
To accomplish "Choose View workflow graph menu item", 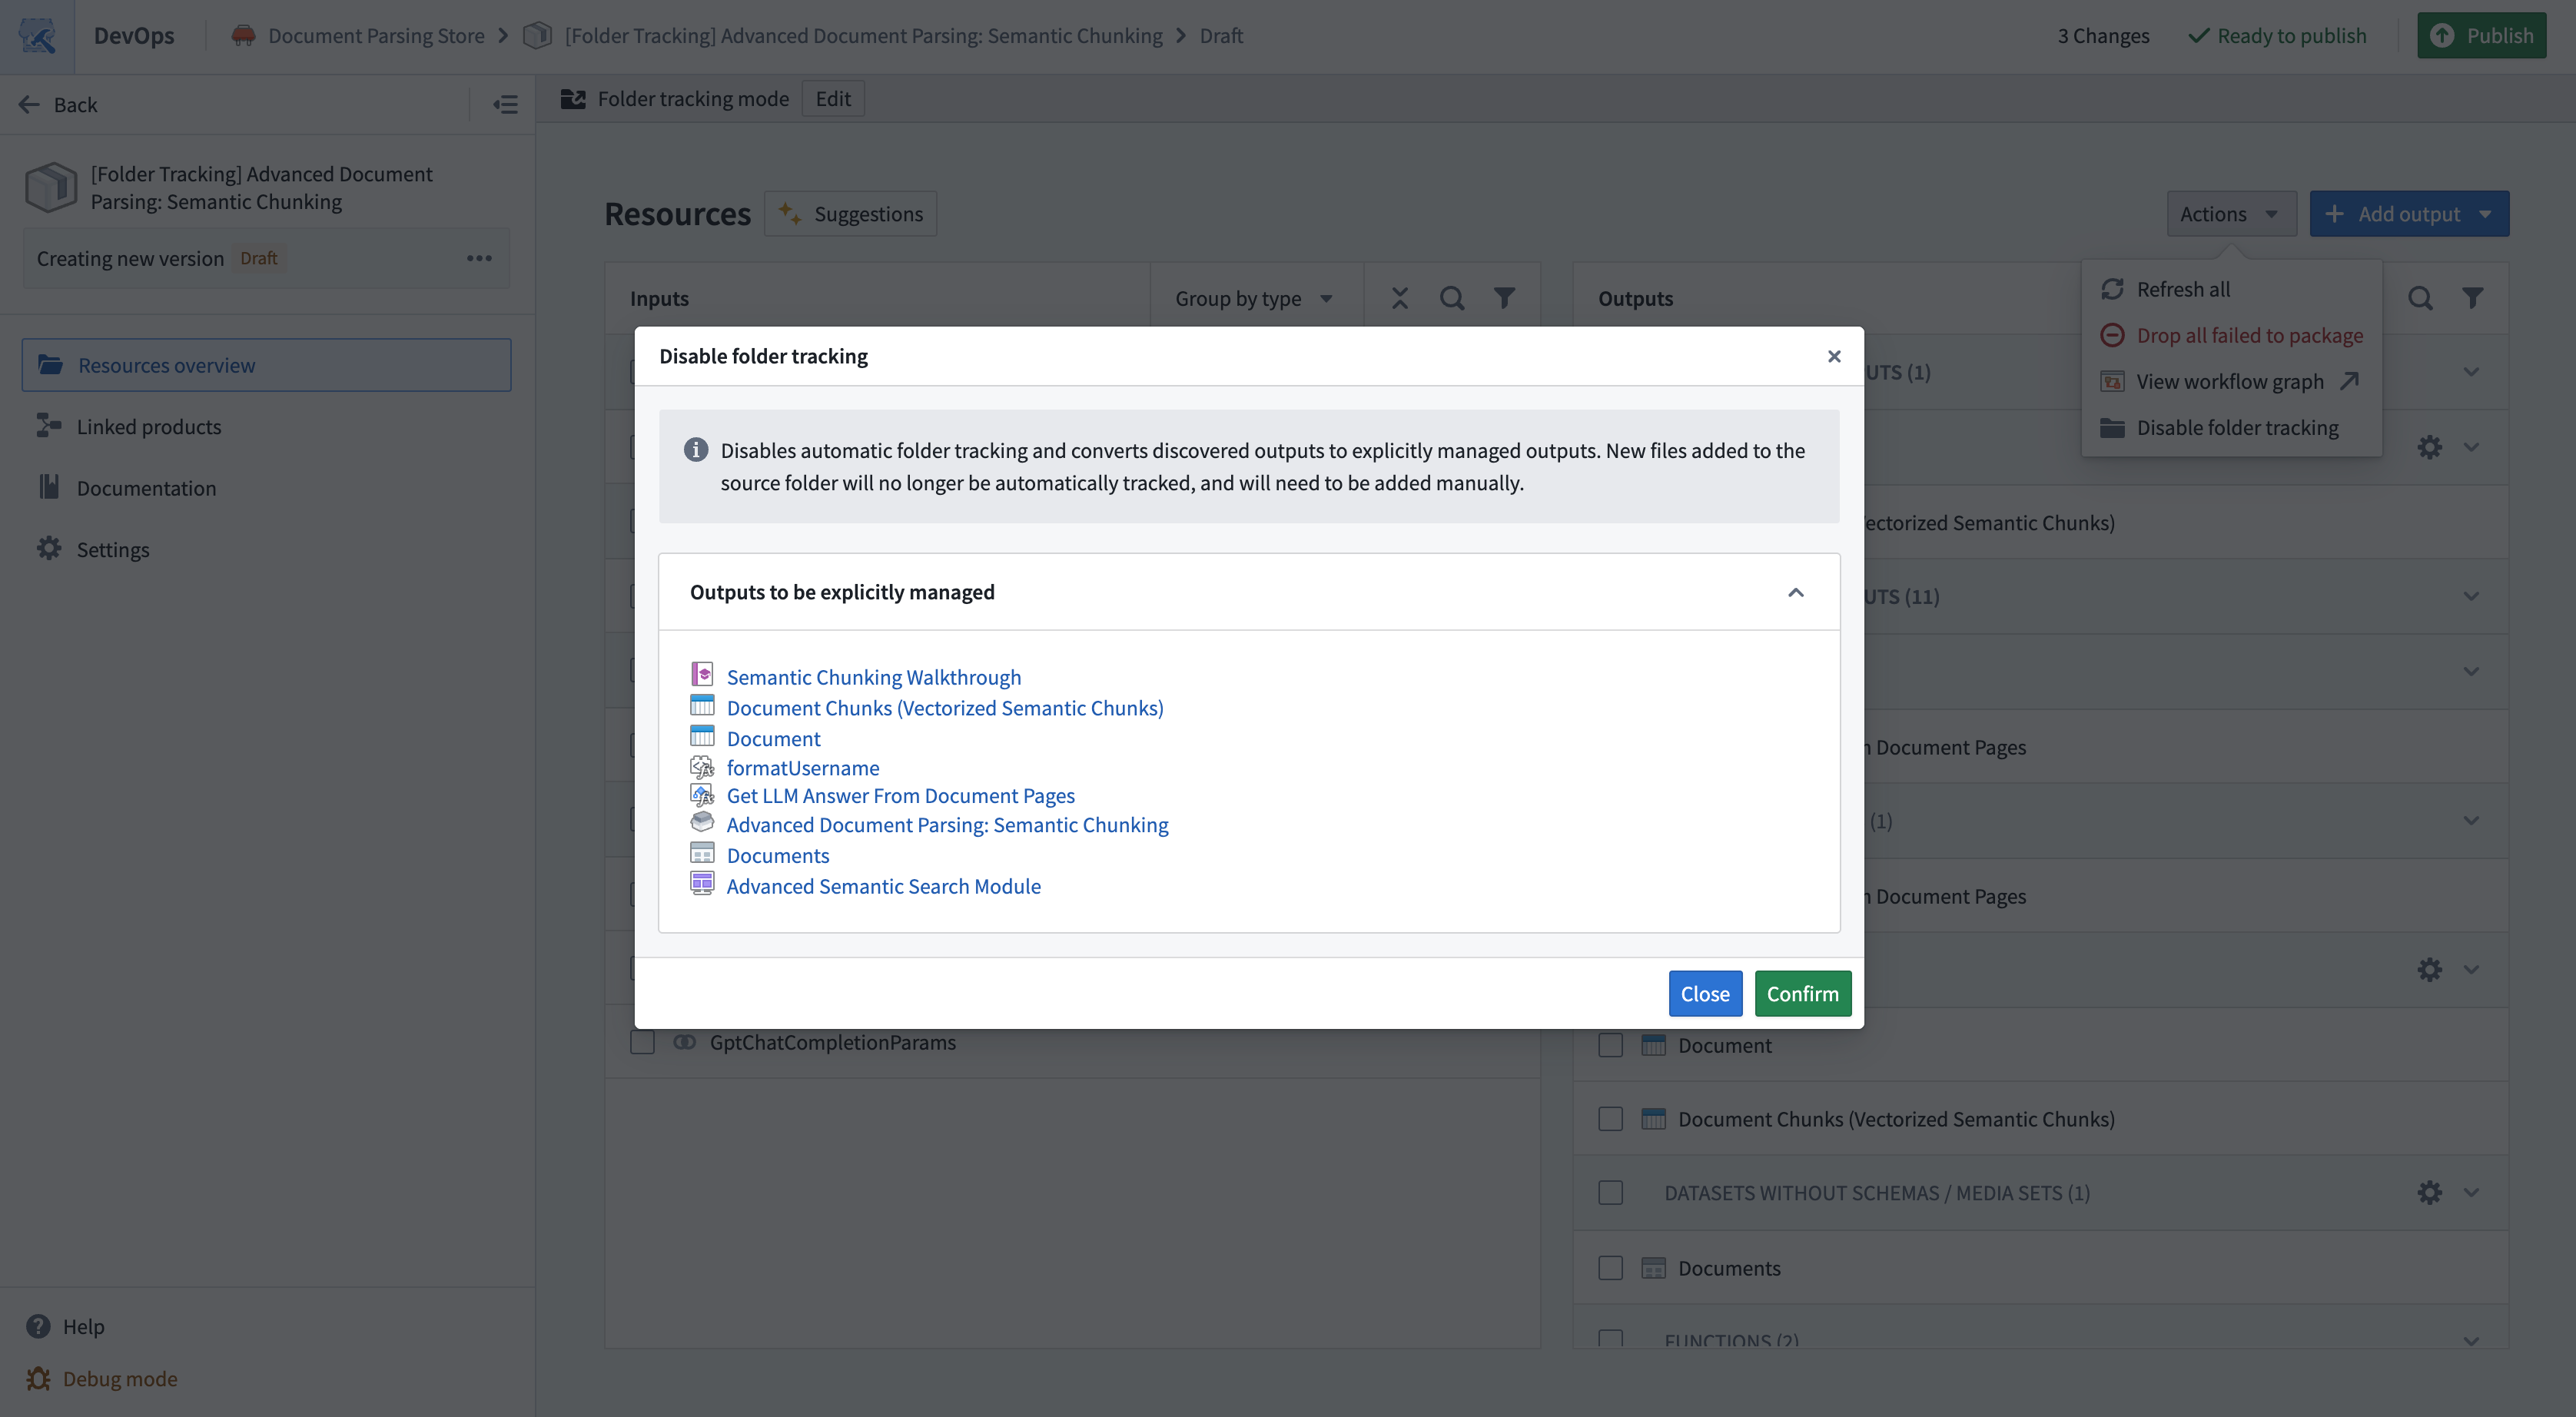I will (x=2231, y=381).
